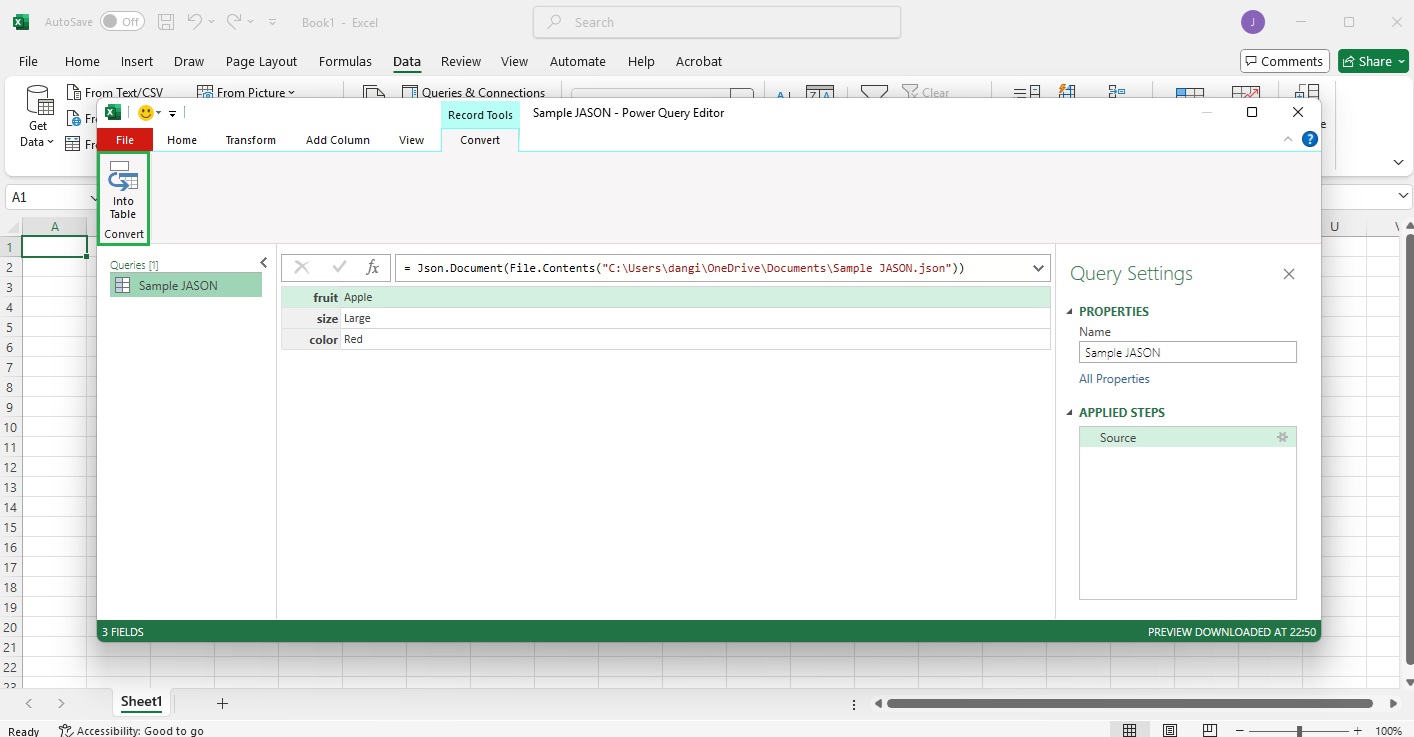Image resolution: width=1414 pixels, height=737 pixels.
Task: Click the All Properties link
Action: coord(1114,379)
